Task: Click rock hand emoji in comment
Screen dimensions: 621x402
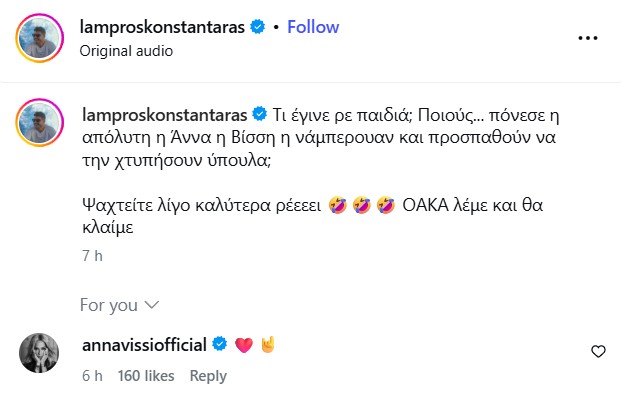Action: pos(266,345)
